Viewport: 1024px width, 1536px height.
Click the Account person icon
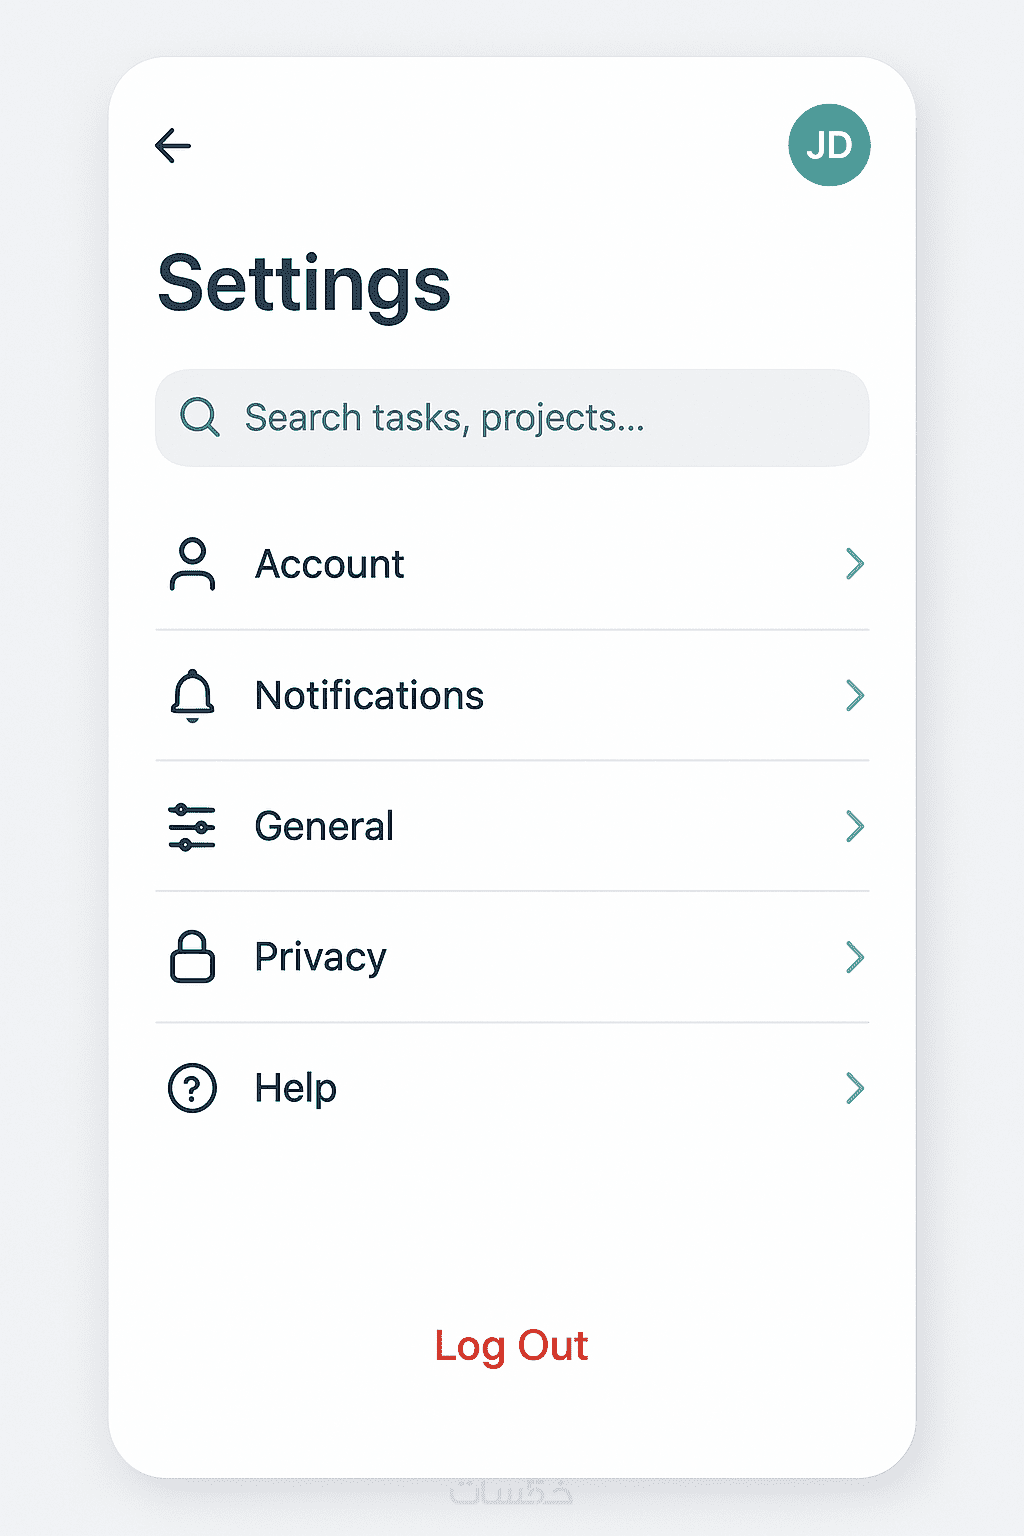pyautogui.click(x=192, y=565)
